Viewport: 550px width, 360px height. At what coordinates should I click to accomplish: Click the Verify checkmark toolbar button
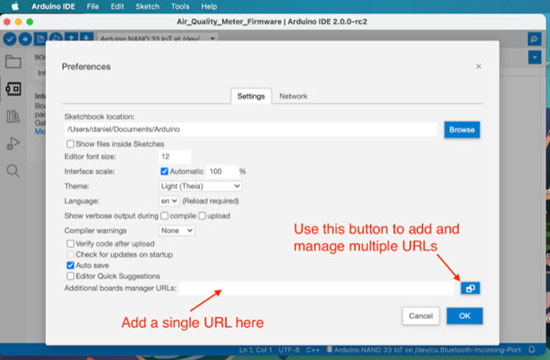10,39
